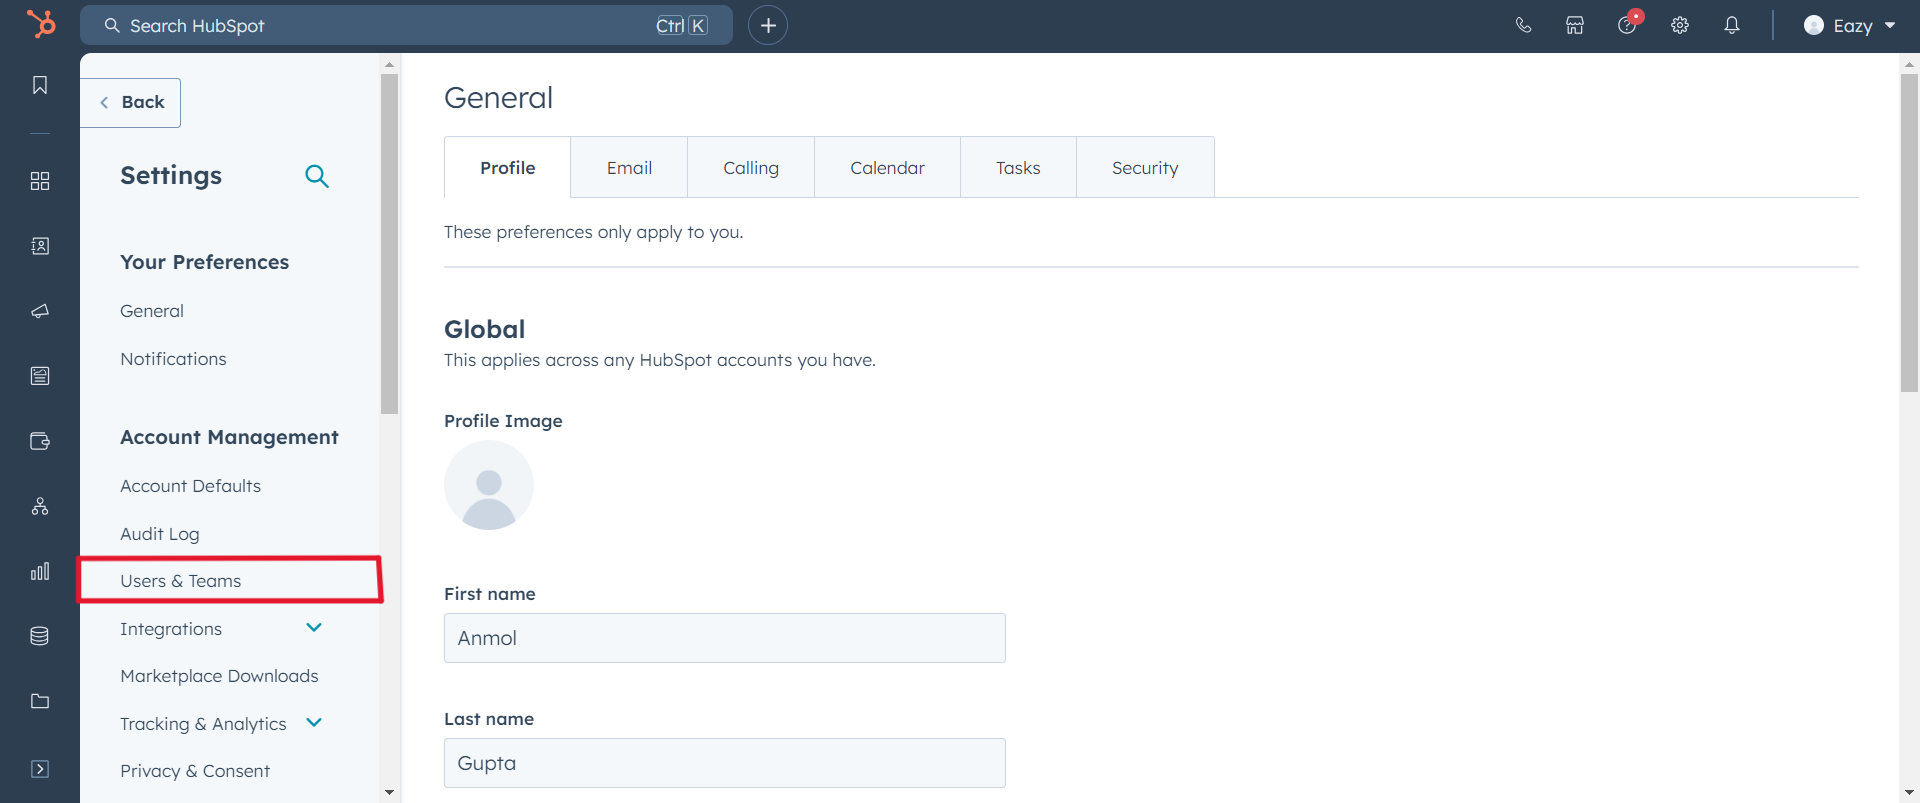Click the First name field containing Anmol
The width and height of the screenshot is (1920, 803).
pos(725,638)
